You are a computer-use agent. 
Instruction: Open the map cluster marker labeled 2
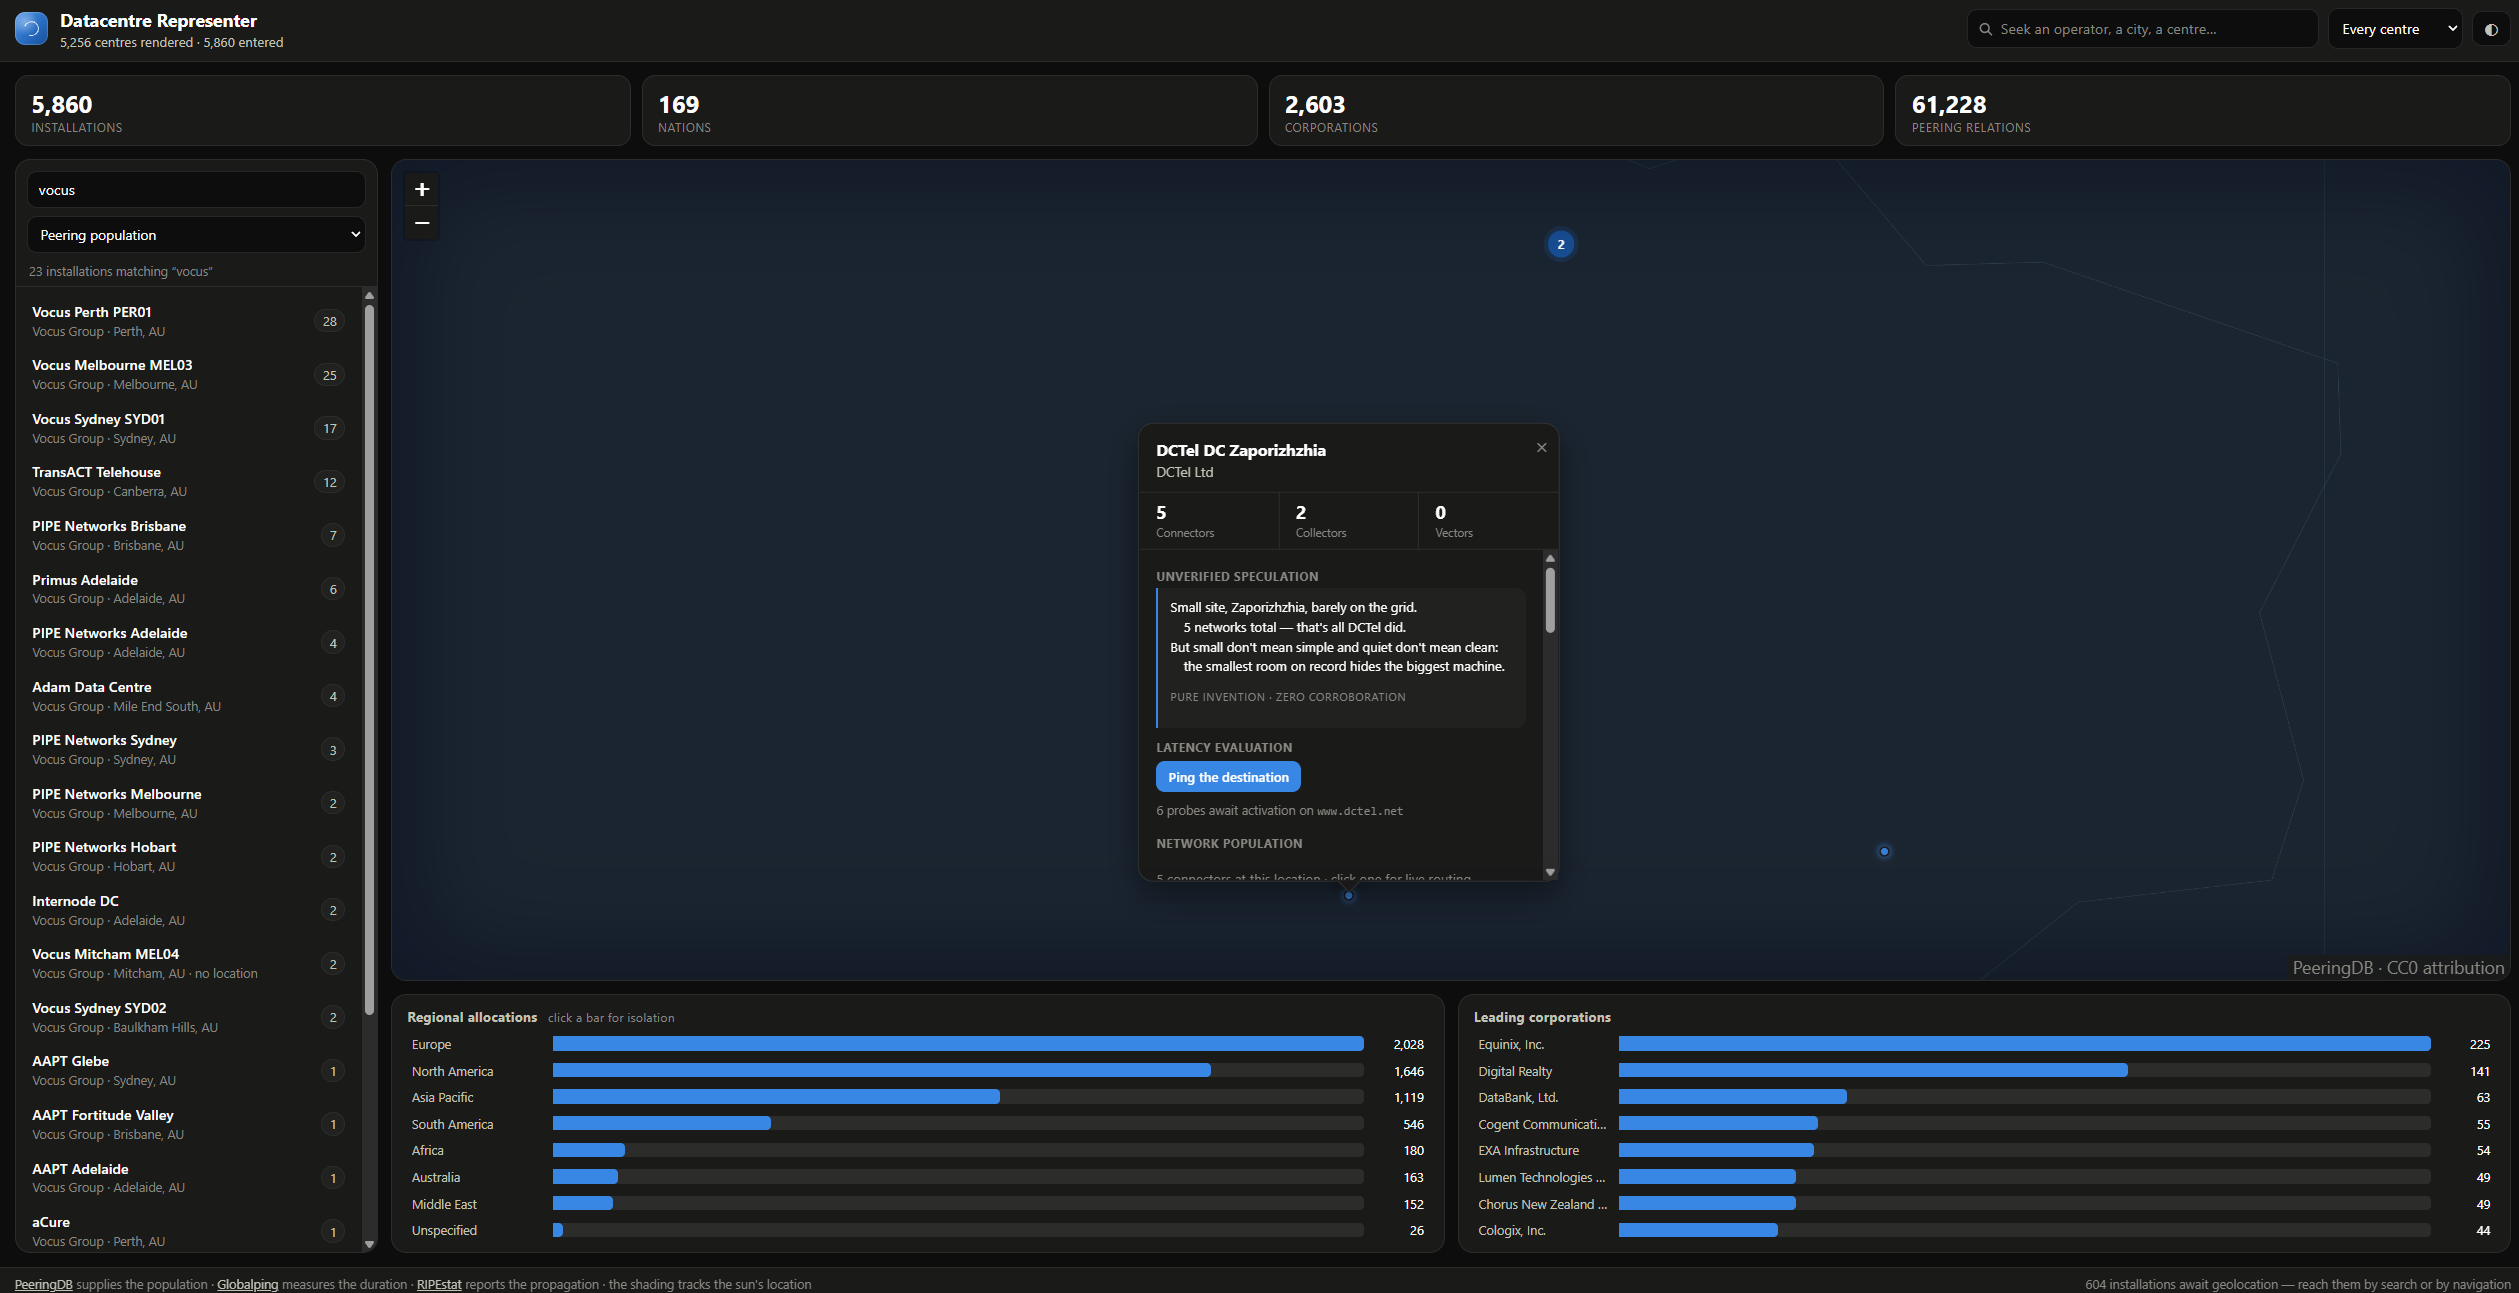pyautogui.click(x=1560, y=244)
